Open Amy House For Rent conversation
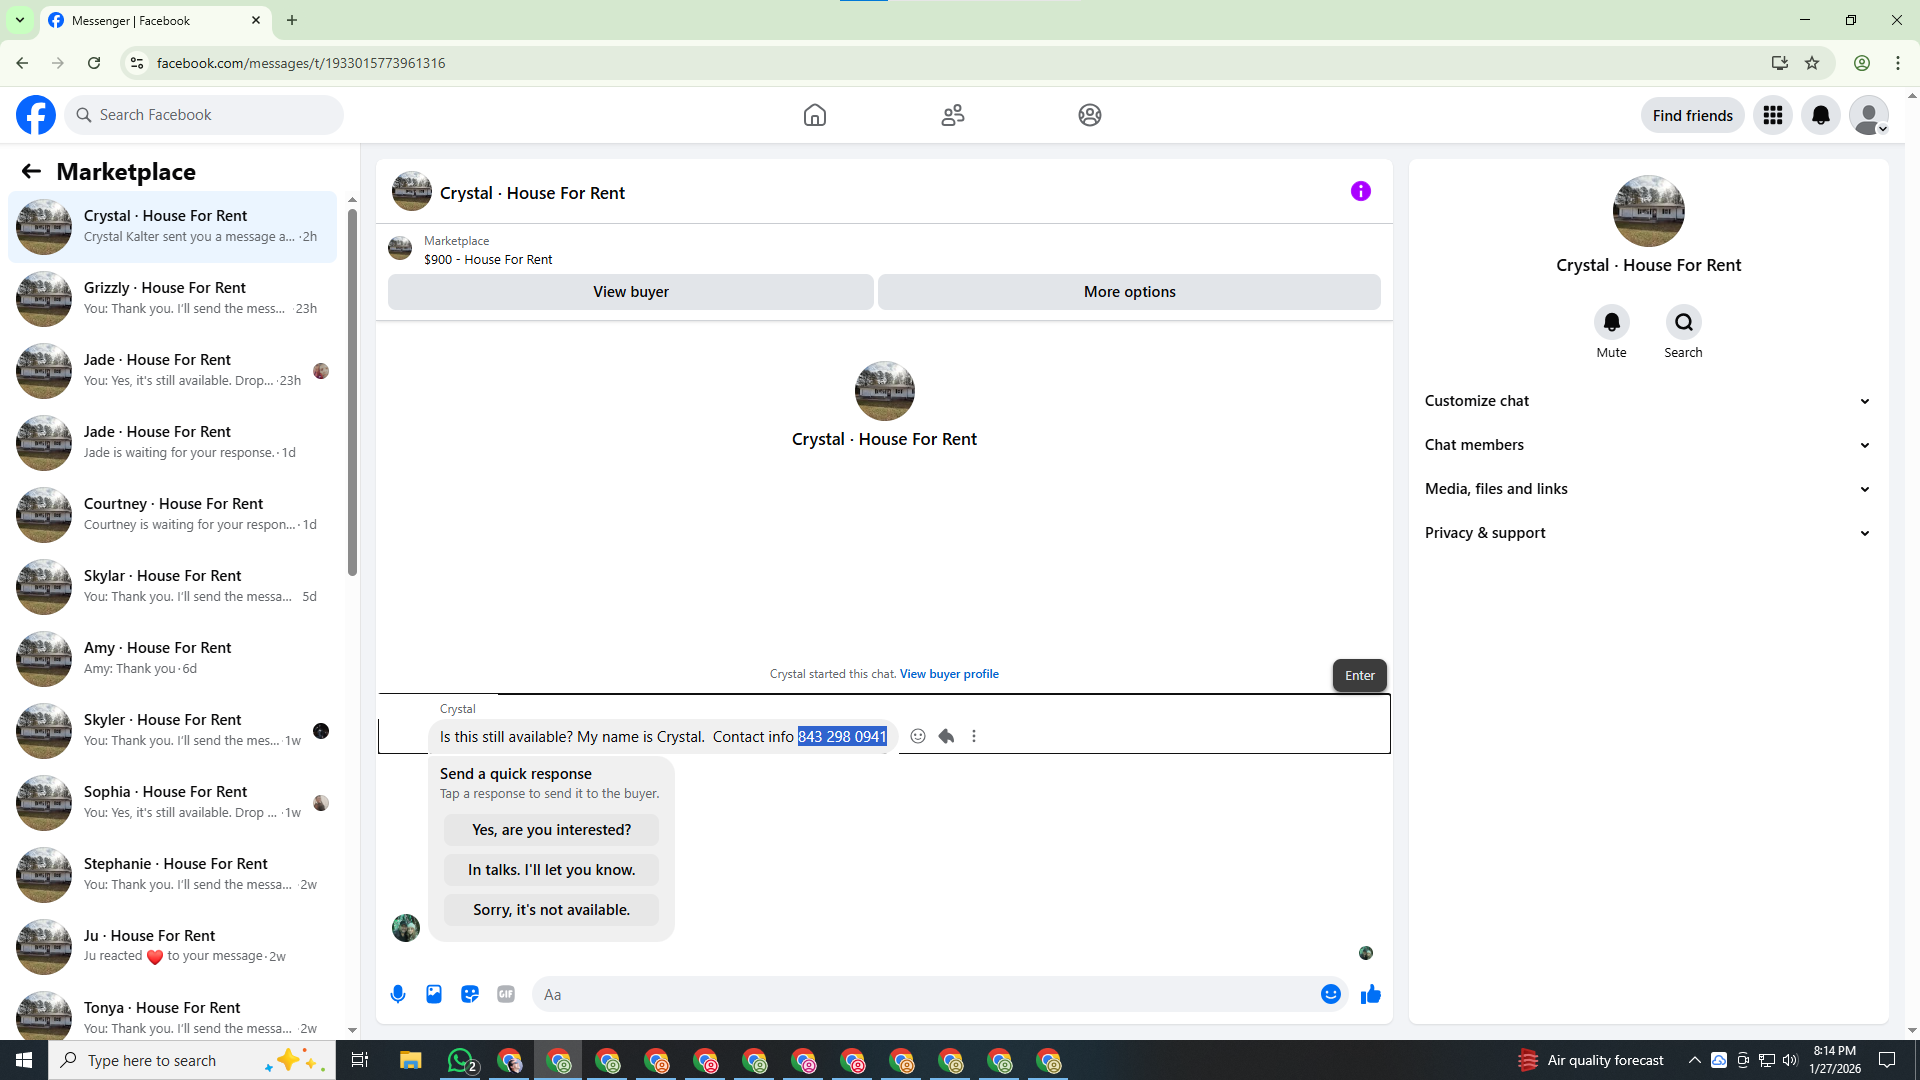Screen dimensions: 1920x1080 tap(173, 658)
